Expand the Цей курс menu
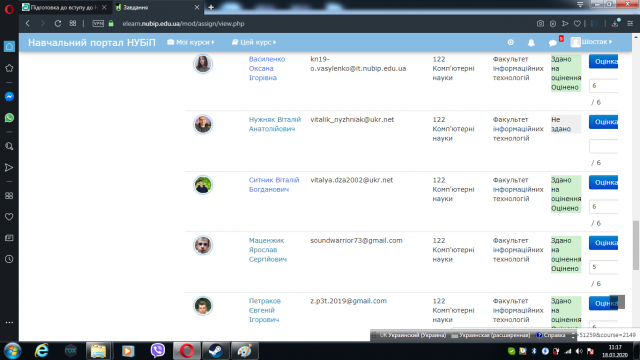640x360 pixels. (253, 42)
